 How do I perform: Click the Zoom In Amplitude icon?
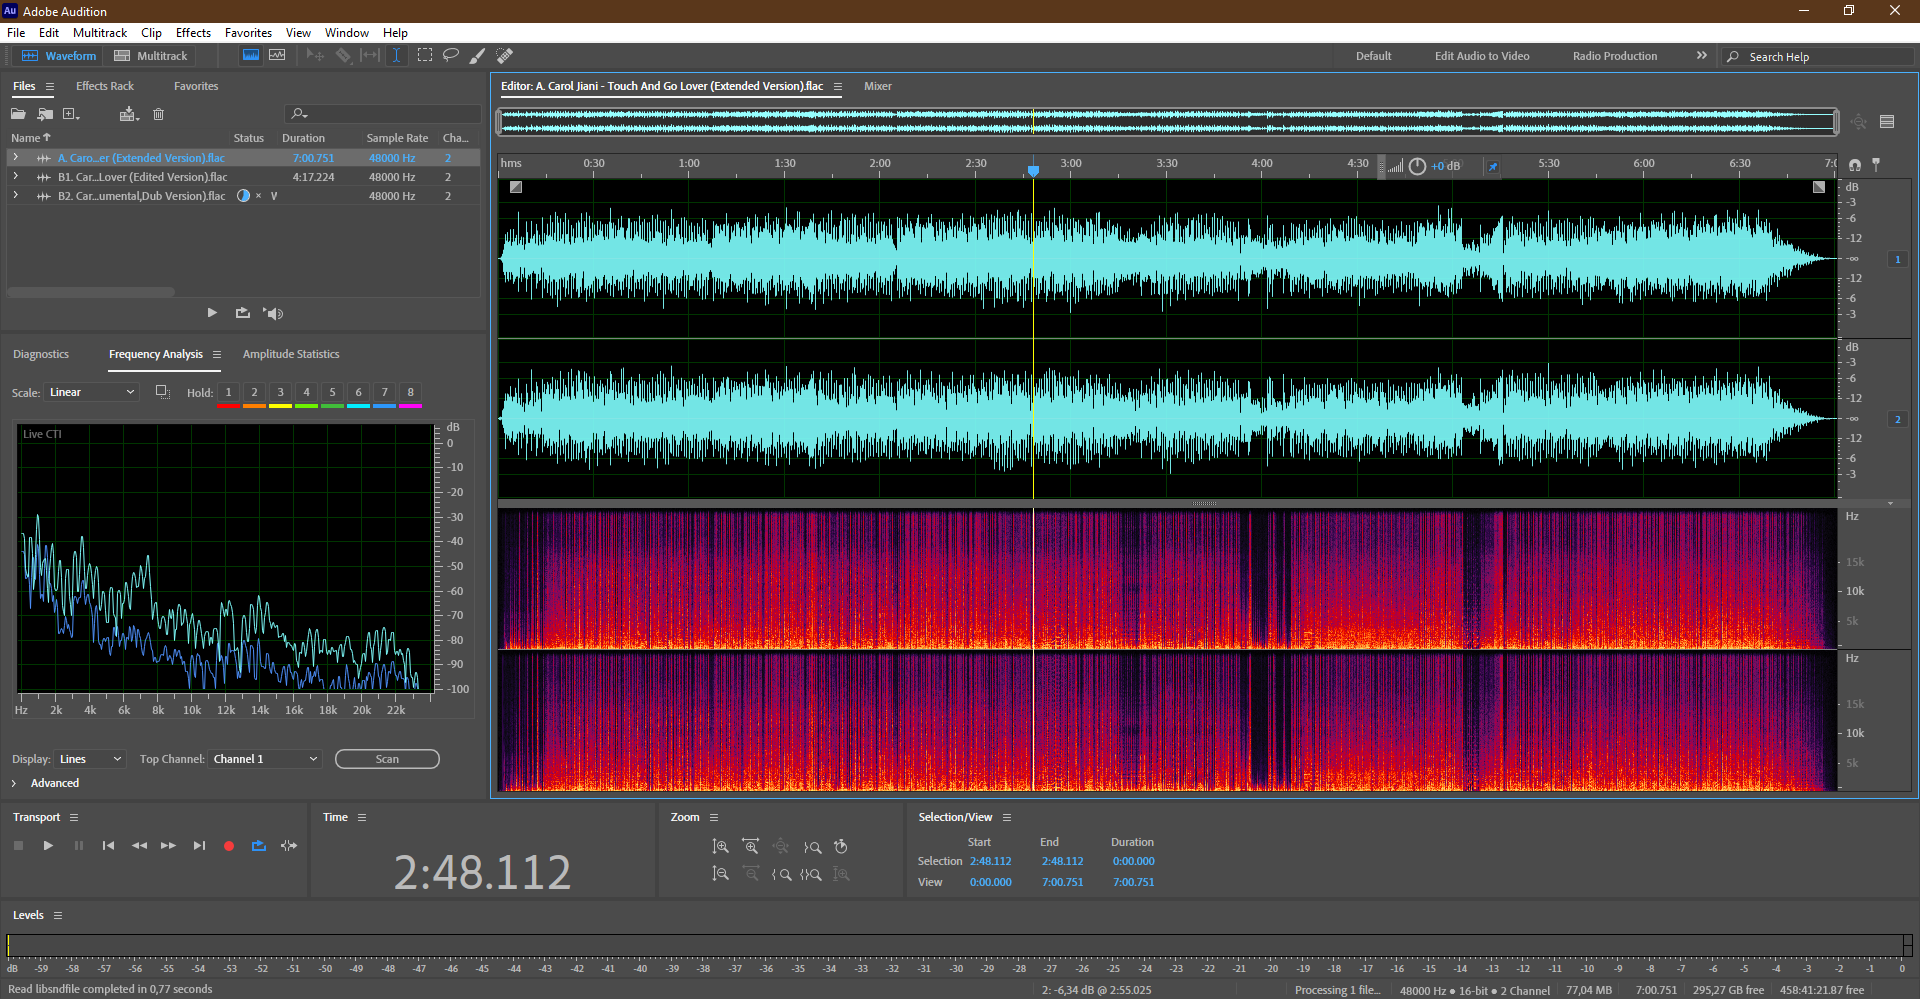(720, 847)
